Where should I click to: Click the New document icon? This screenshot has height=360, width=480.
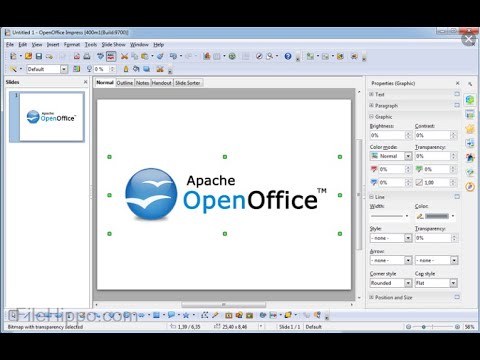13,56
